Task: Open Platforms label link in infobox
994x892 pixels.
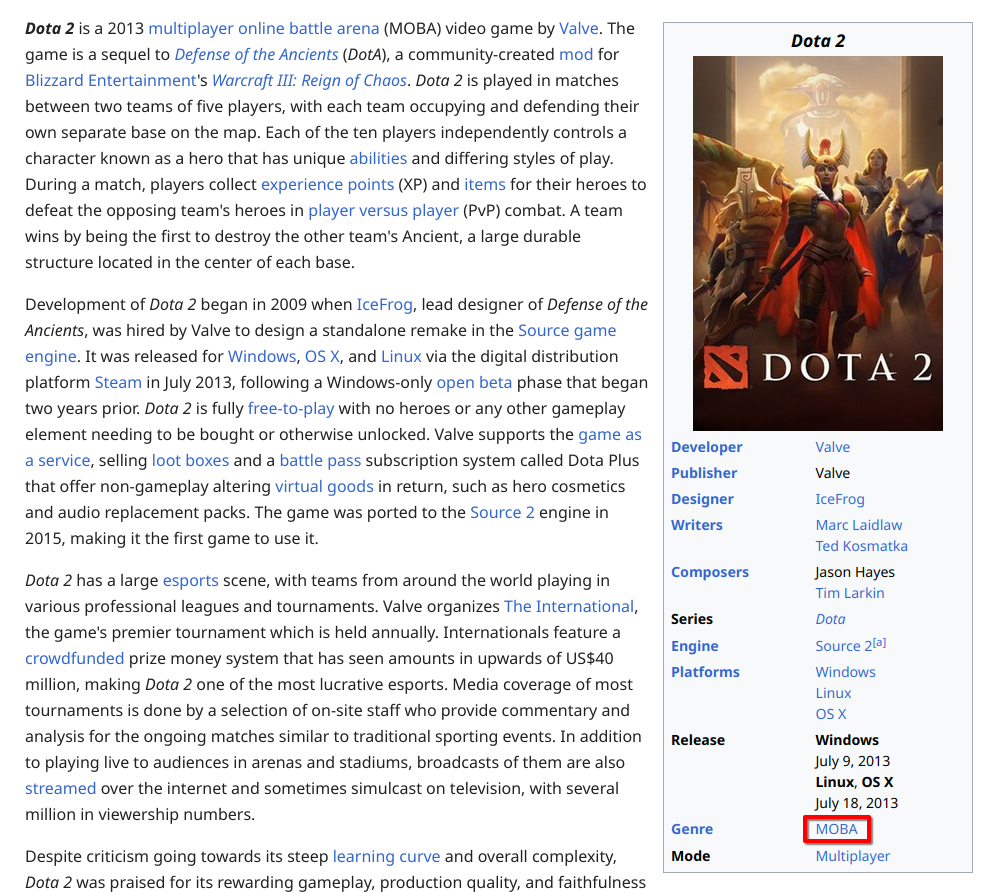Action: pyautogui.click(x=706, y=672)
